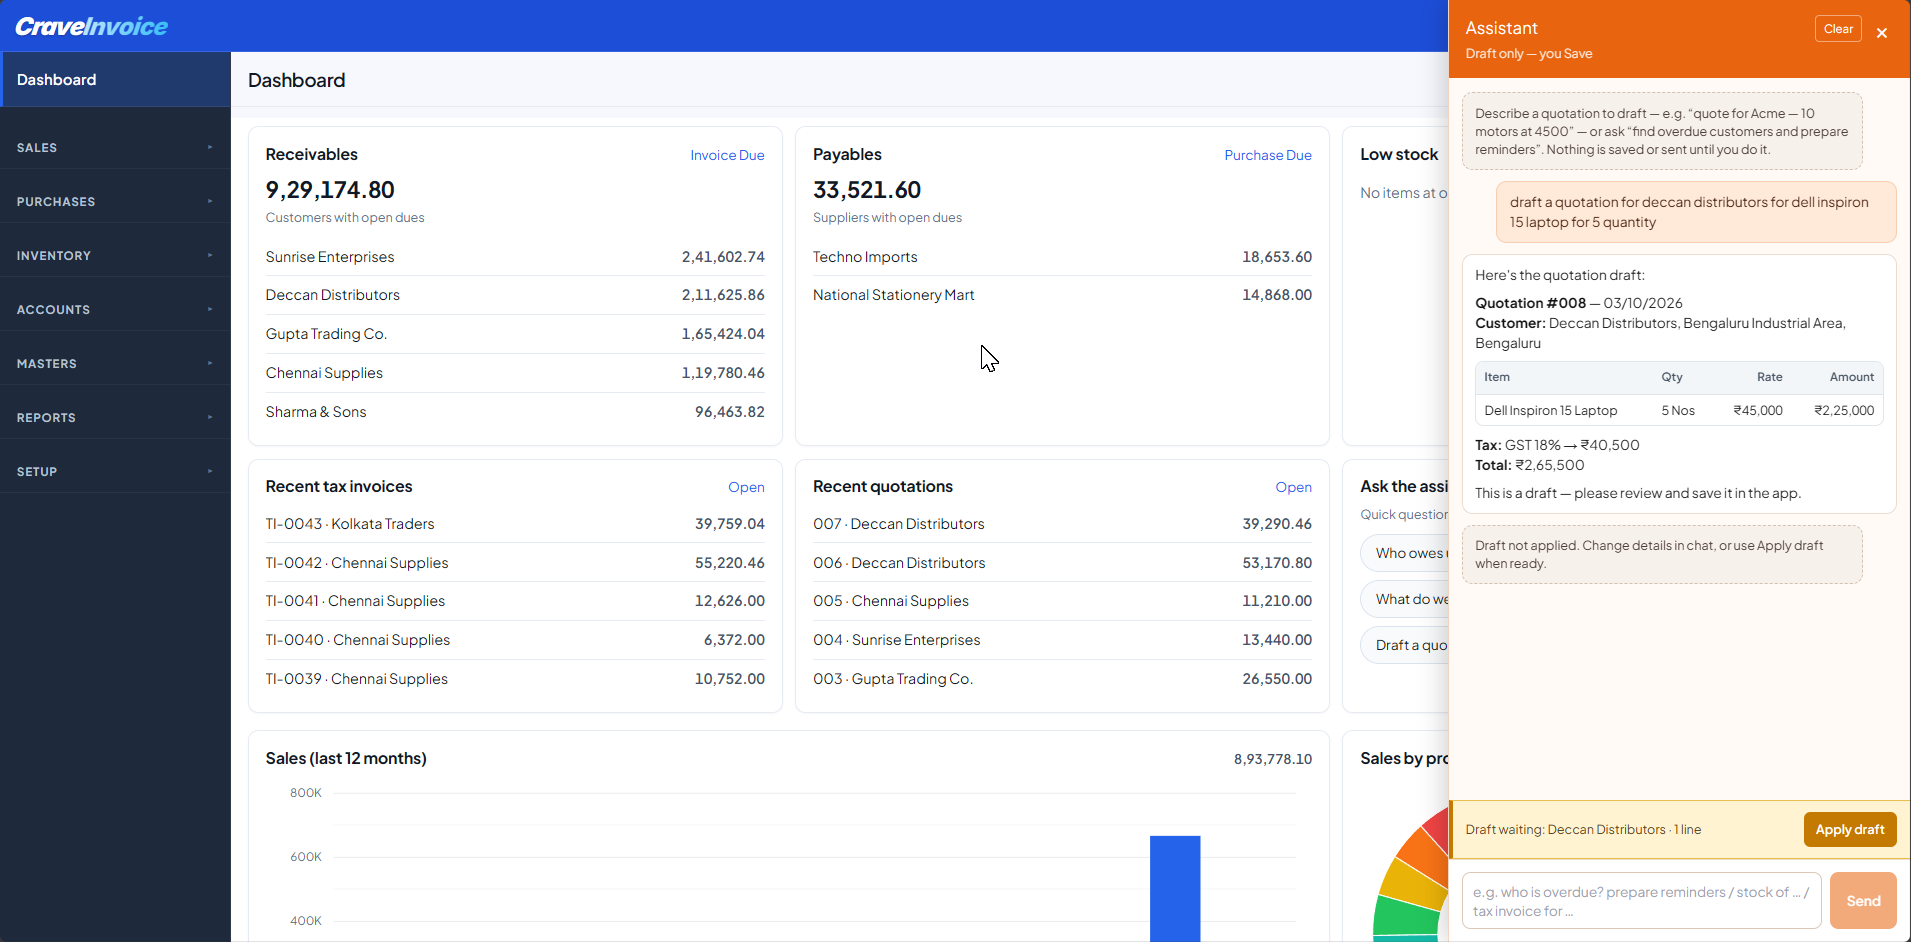Expand the MASTERS sidebar section

click(115, 363)
